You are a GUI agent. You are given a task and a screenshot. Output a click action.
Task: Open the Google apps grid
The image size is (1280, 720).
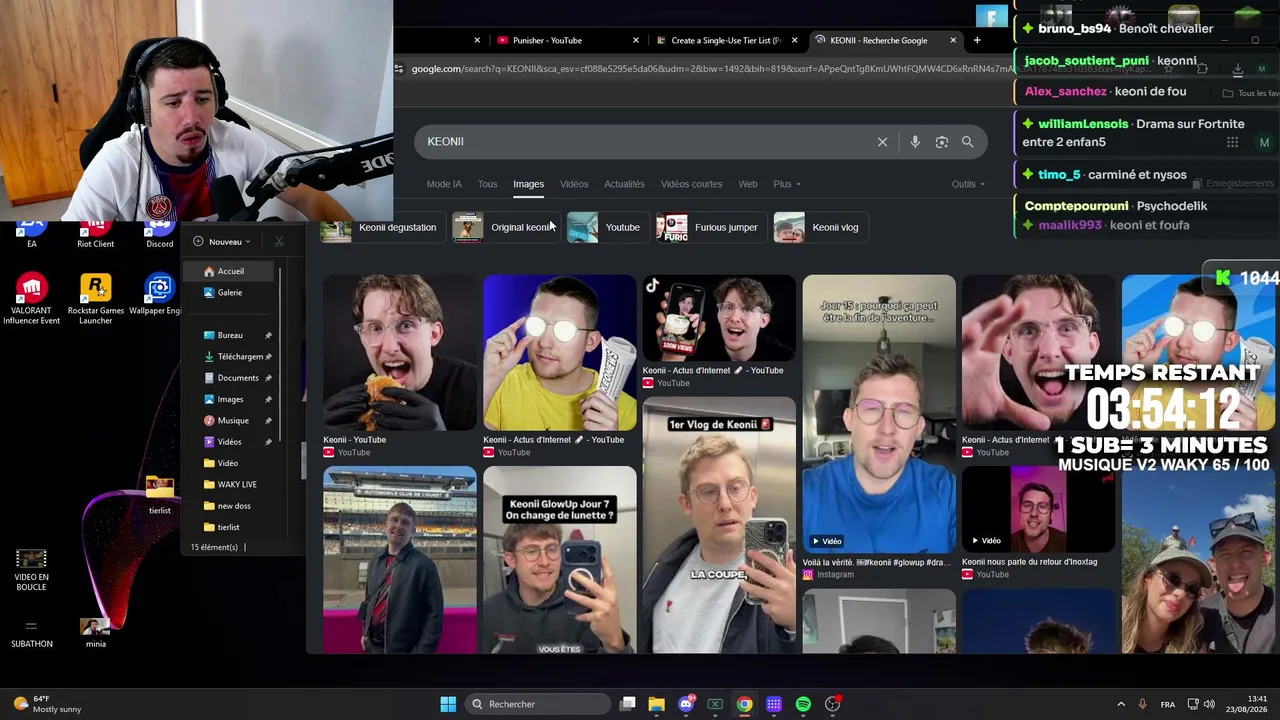point(1232,142)
